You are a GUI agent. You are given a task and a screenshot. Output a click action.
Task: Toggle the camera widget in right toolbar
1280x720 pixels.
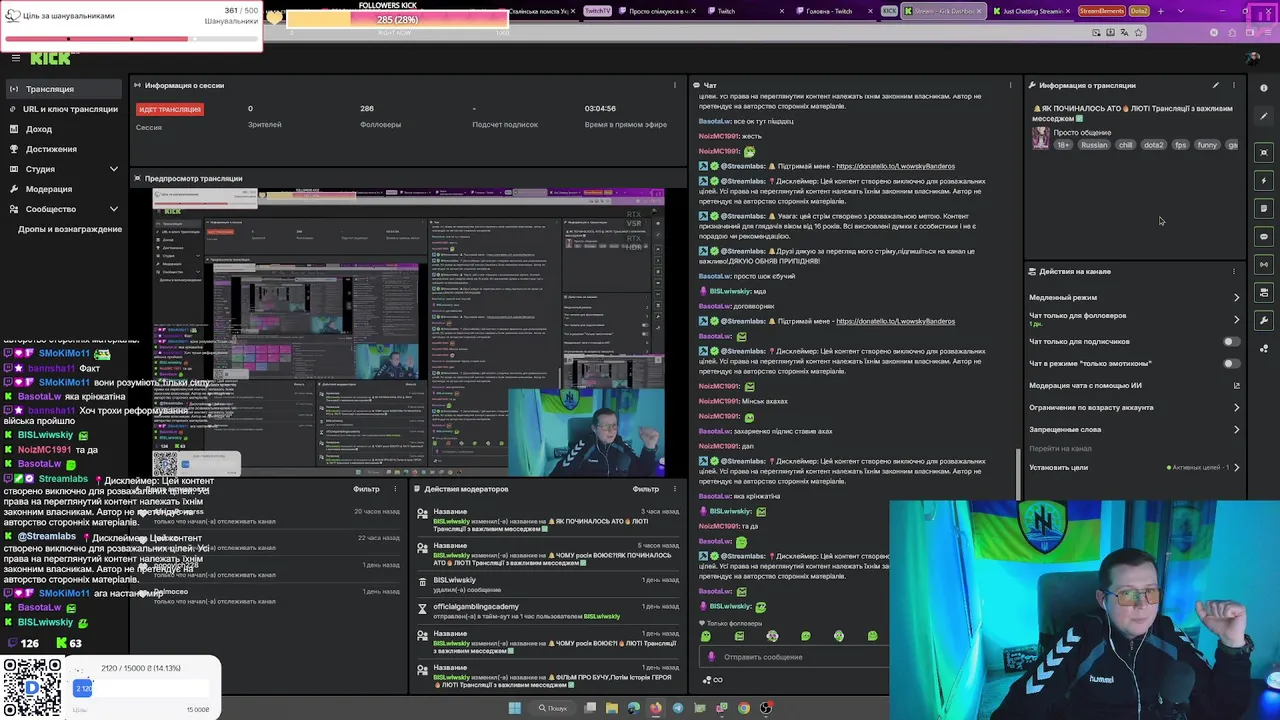pos(1264,293)
